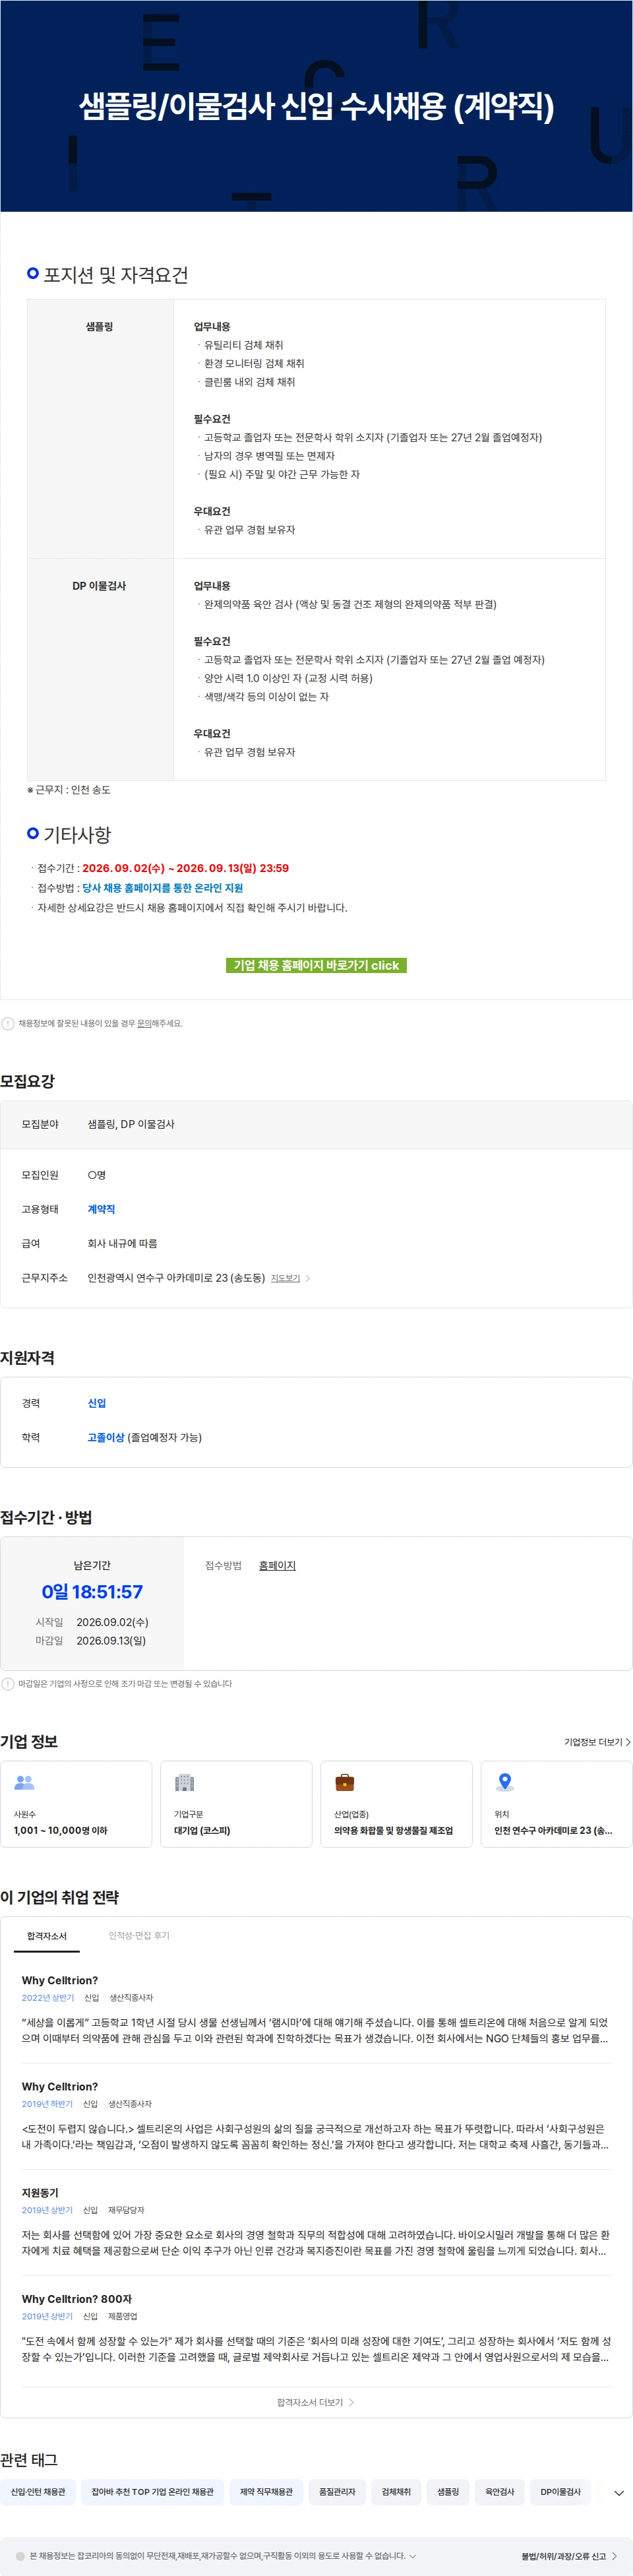Click the 당사 채용 홈페이지를 통한 온라인 지원 text
633x2576 pixels.
[x=162, y=888]
